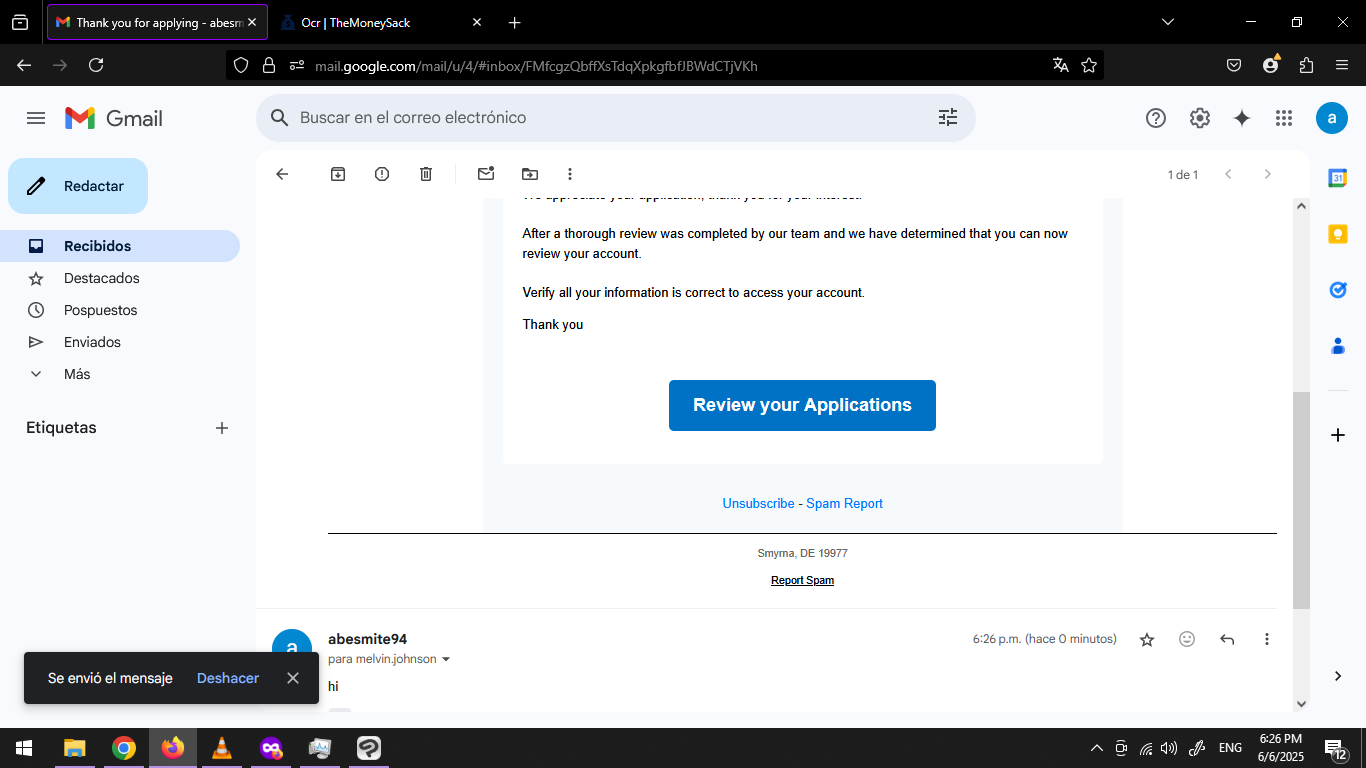Click the blue Spam Report link

(844, 504)
